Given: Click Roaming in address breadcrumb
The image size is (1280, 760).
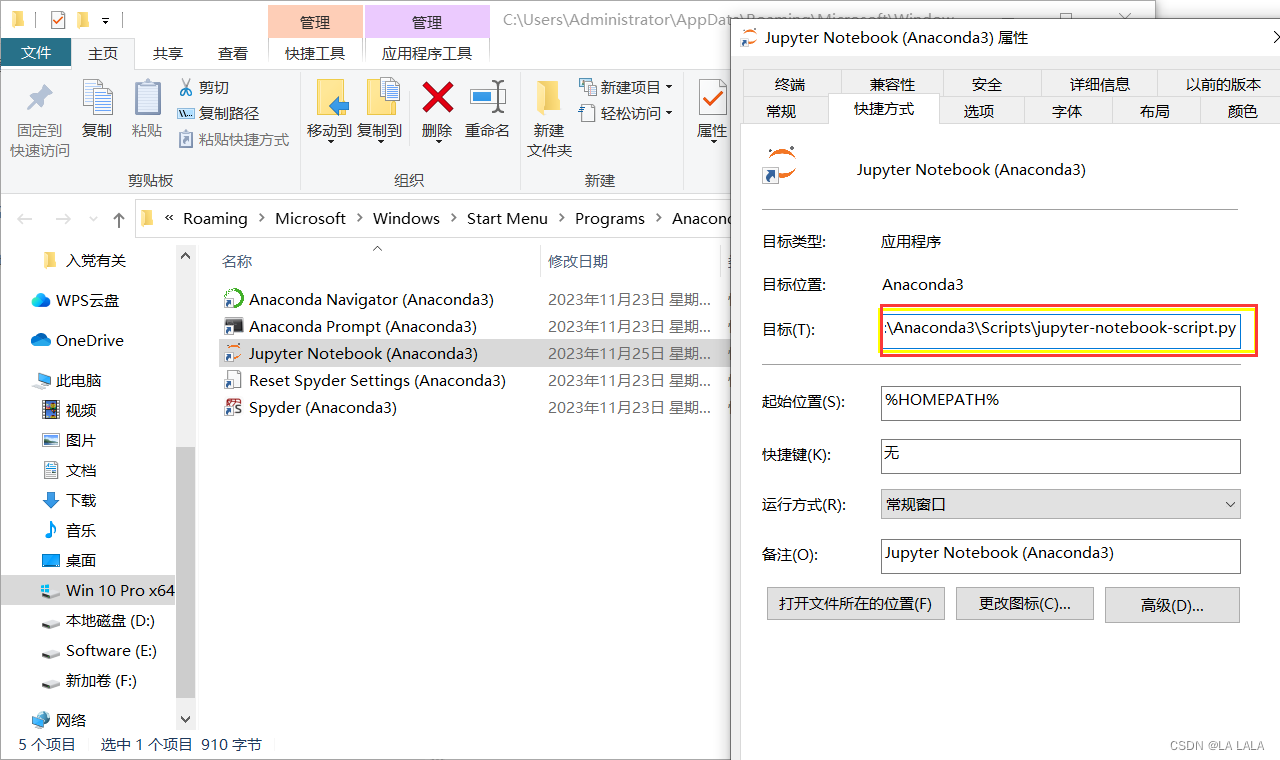Looking at the screenshot, I should 215,218.
